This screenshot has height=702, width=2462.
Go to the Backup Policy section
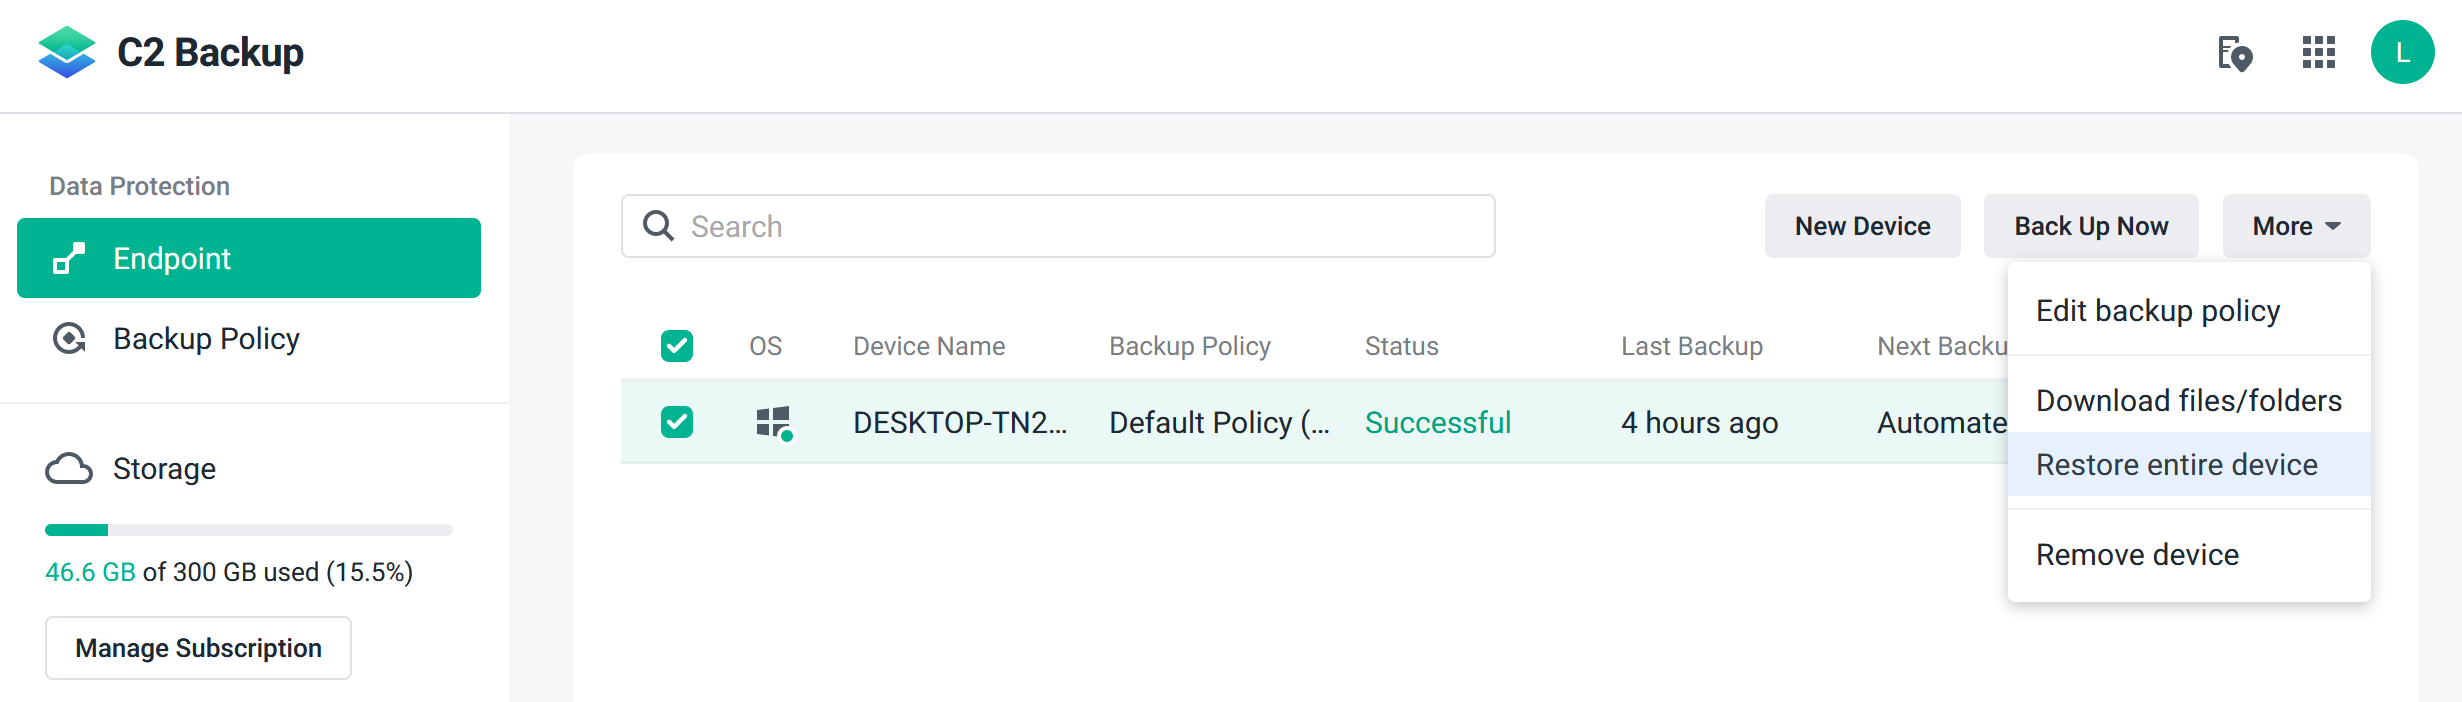(x=206, y=339)
